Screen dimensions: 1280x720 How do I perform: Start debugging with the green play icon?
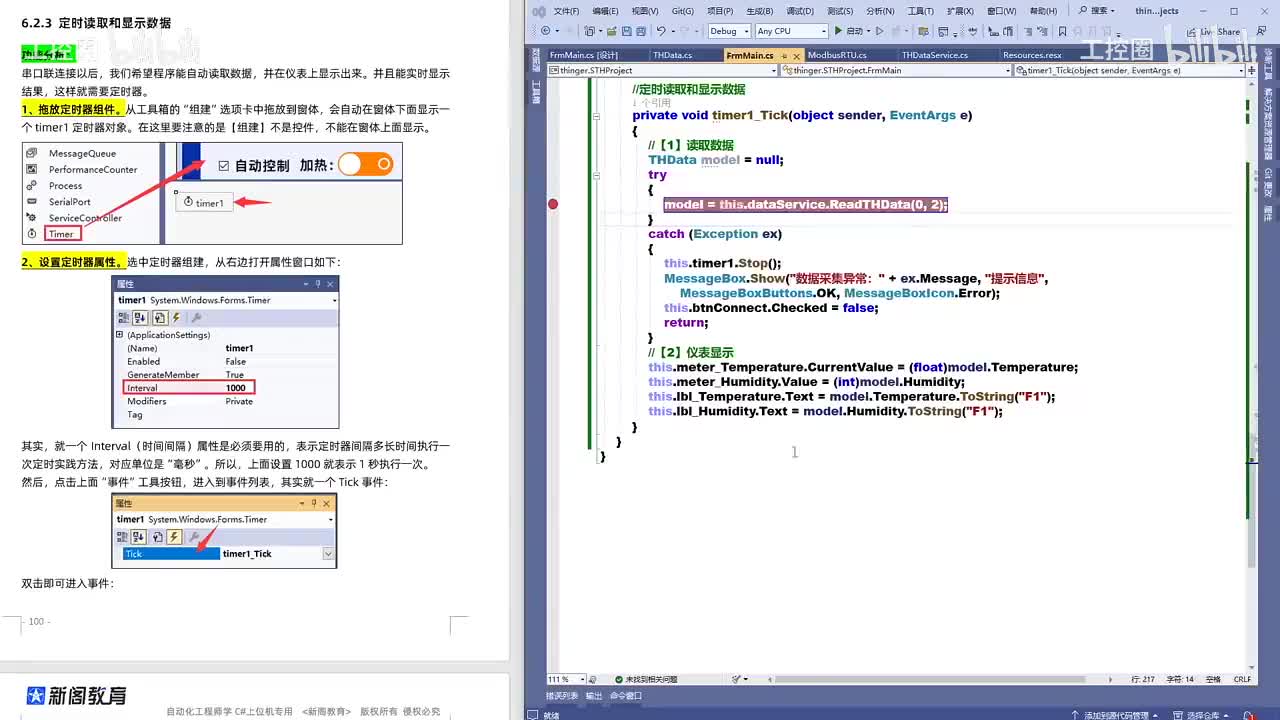(838, 31)
